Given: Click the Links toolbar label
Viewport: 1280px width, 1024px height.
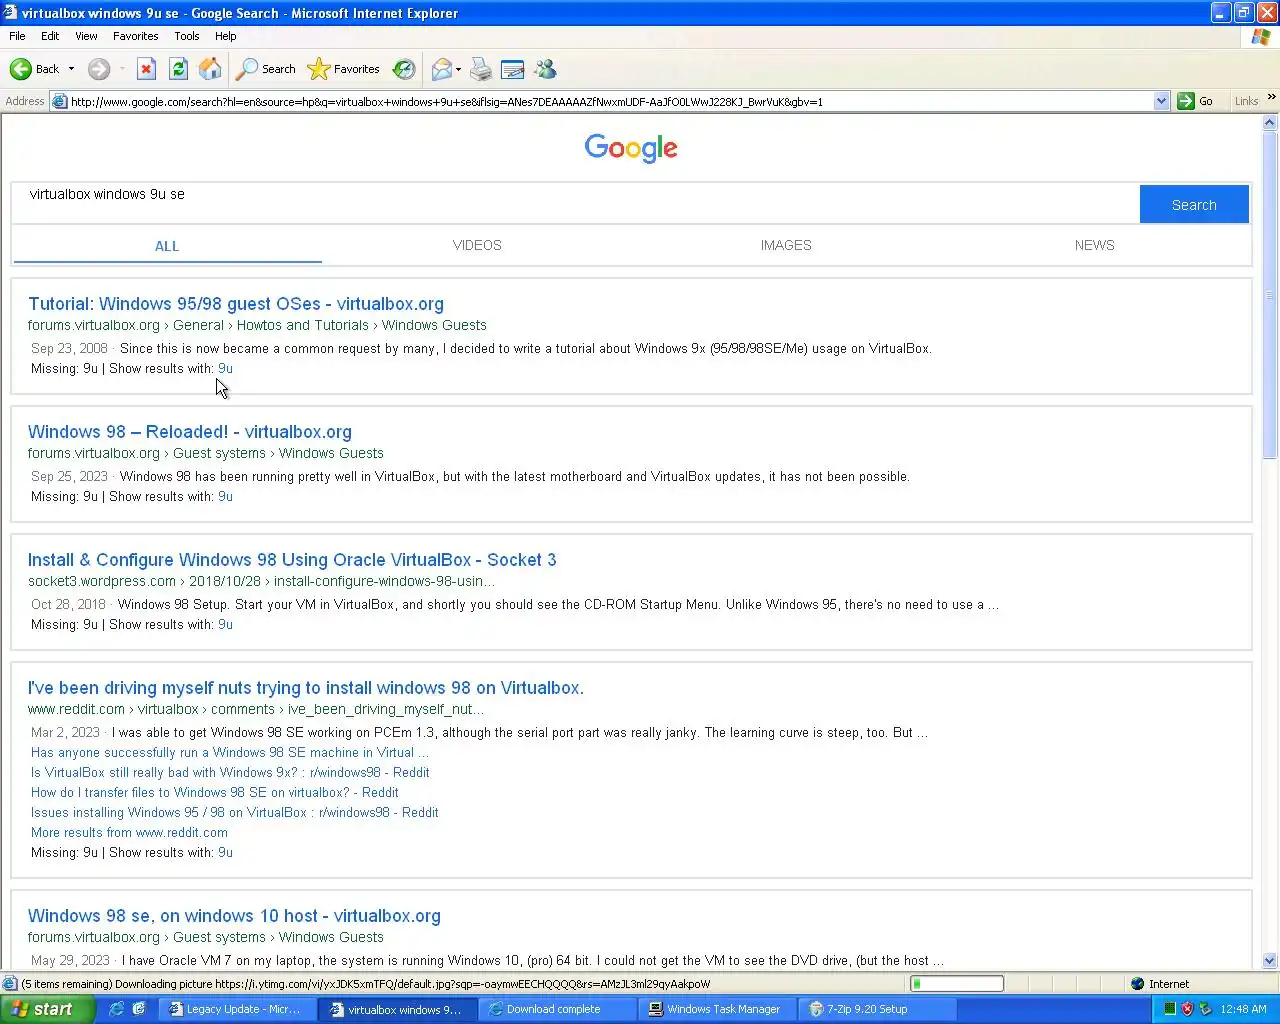Looking at the screenshot, I should click(1246, 101).
